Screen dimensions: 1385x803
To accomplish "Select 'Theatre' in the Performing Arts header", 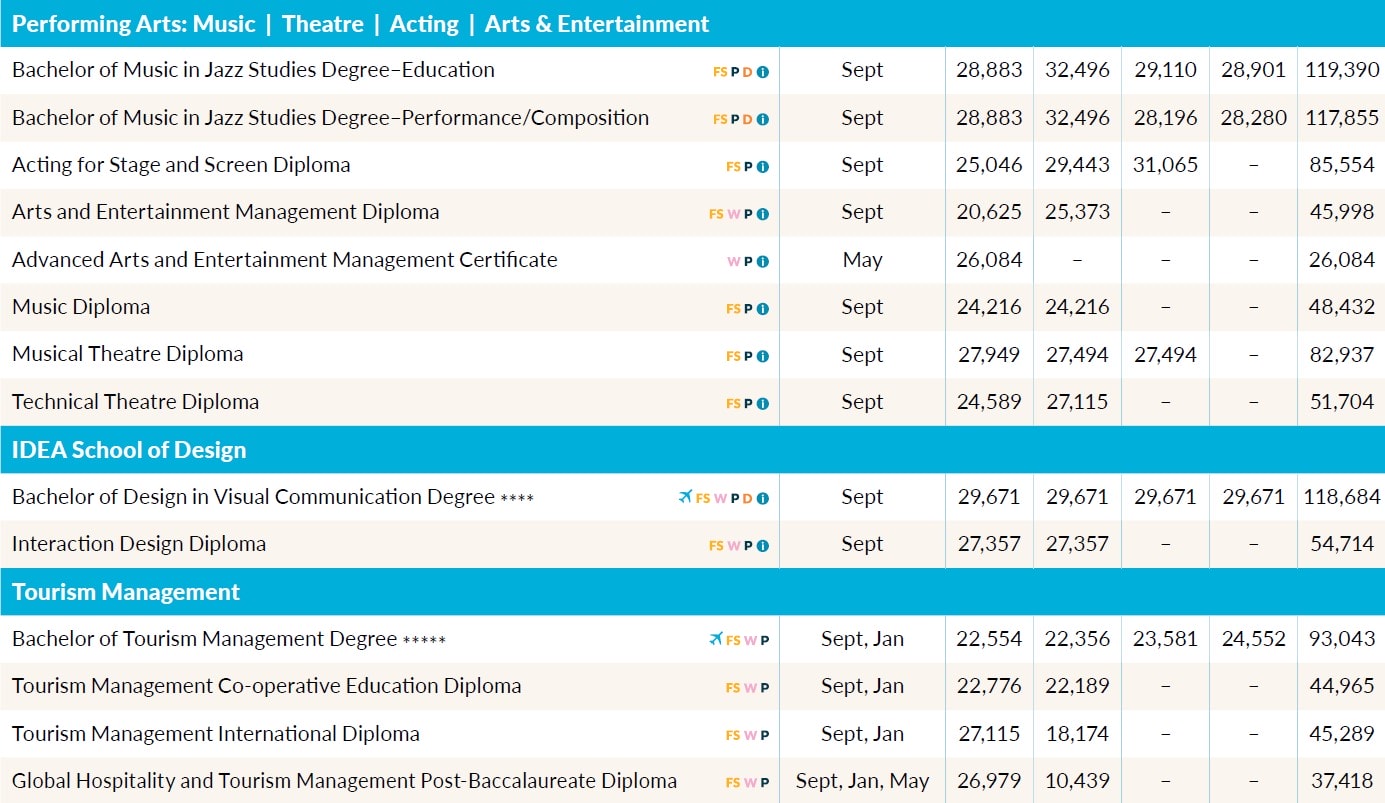I will (322, 24).
